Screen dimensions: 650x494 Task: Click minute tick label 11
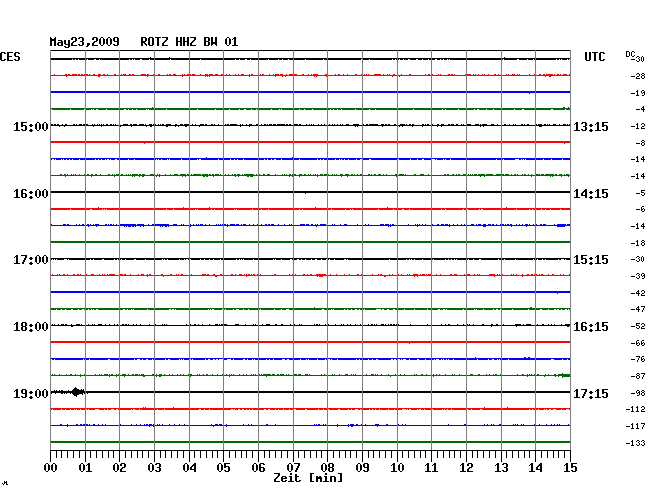431,468
